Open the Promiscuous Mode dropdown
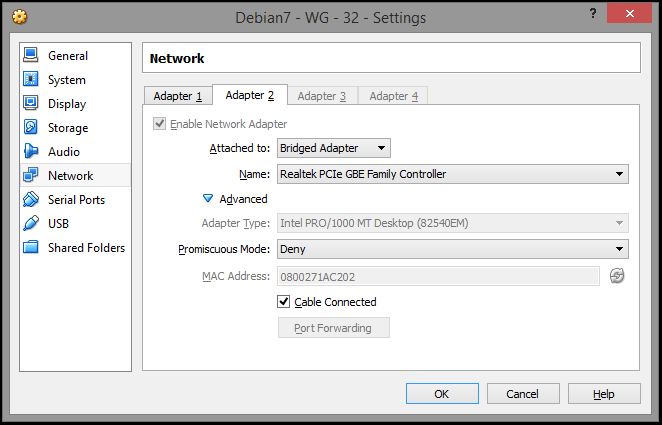Image resolution: width=662 pixels, height=425 pixels. tap(453, 249)
